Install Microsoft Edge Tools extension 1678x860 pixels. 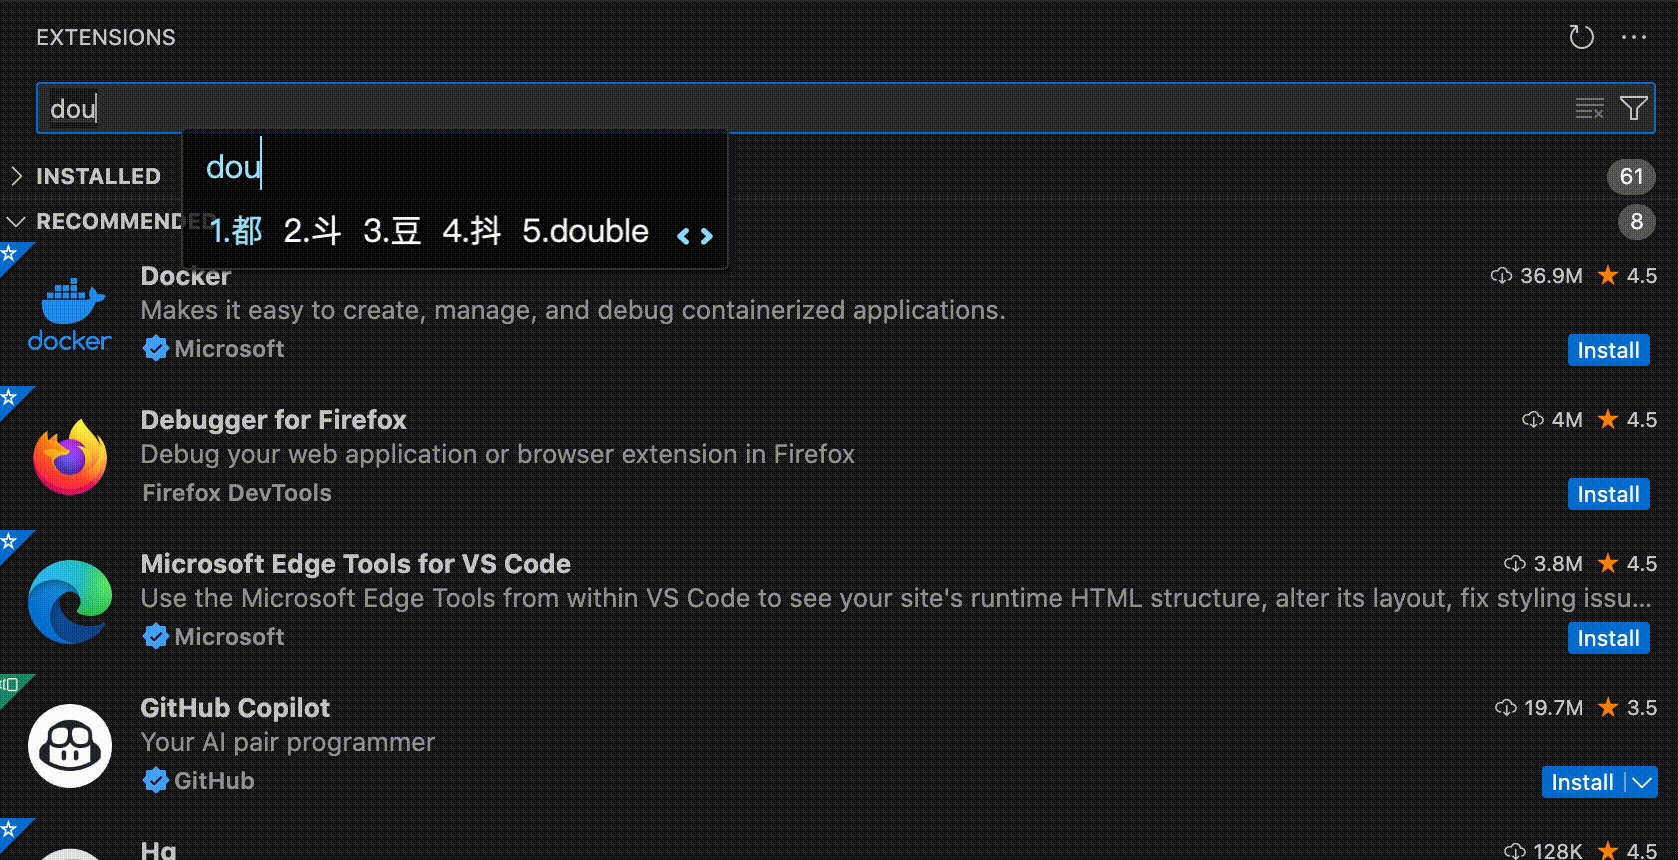pyautogui.click(x=1607, y=638)
